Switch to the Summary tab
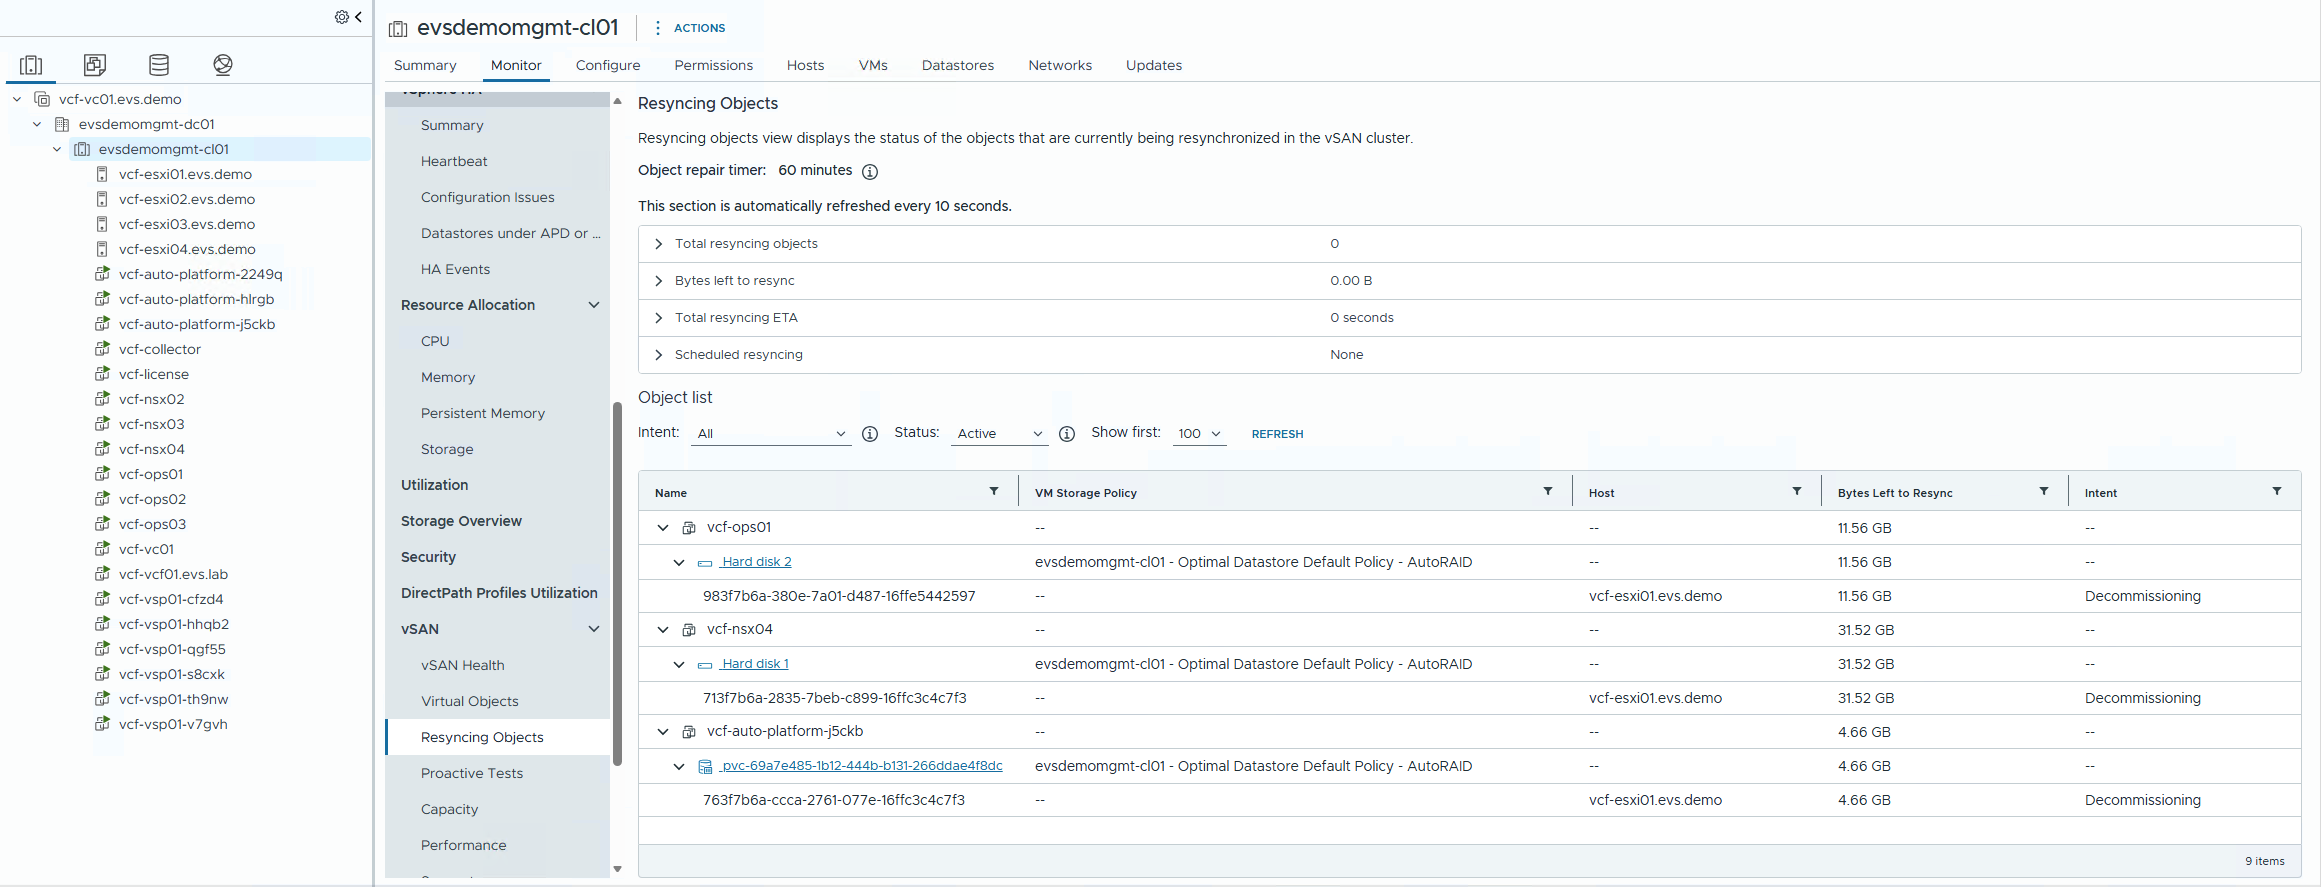This screenshot has width=2322, height=887. [425, 65]
